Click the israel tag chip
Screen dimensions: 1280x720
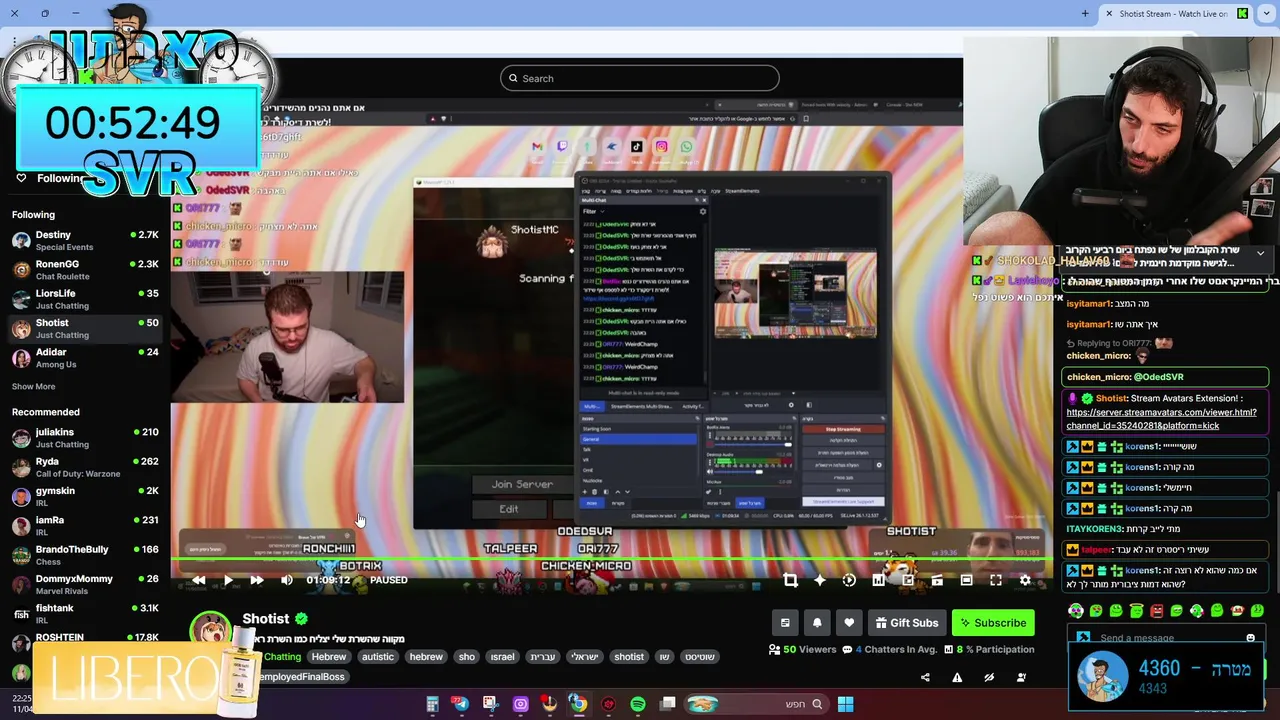[x=502, y=657]
